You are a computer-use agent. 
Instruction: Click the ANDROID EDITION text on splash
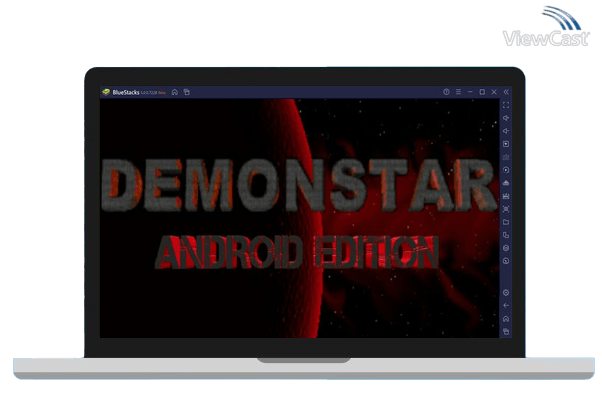pyautogui.click(x=297, y=252)
